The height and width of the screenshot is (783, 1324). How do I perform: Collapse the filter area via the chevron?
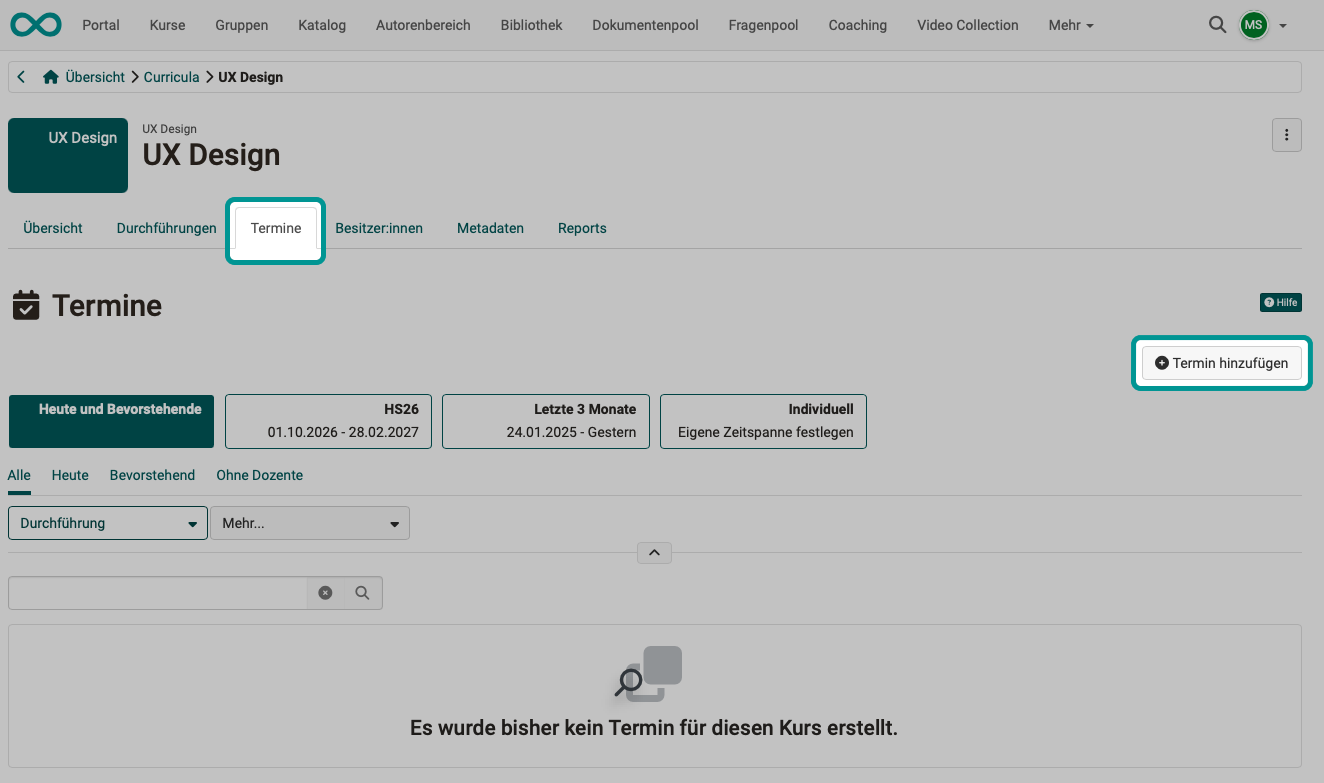654,552
